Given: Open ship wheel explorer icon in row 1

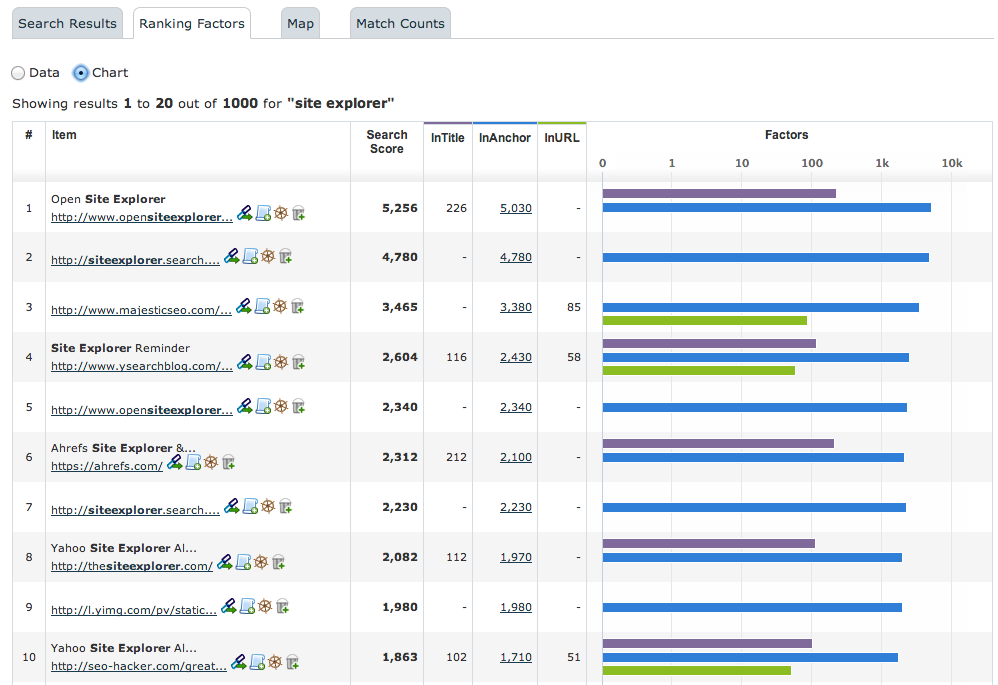Looking at the screenshot, I should pyautogui.click(x=281, y=213).
